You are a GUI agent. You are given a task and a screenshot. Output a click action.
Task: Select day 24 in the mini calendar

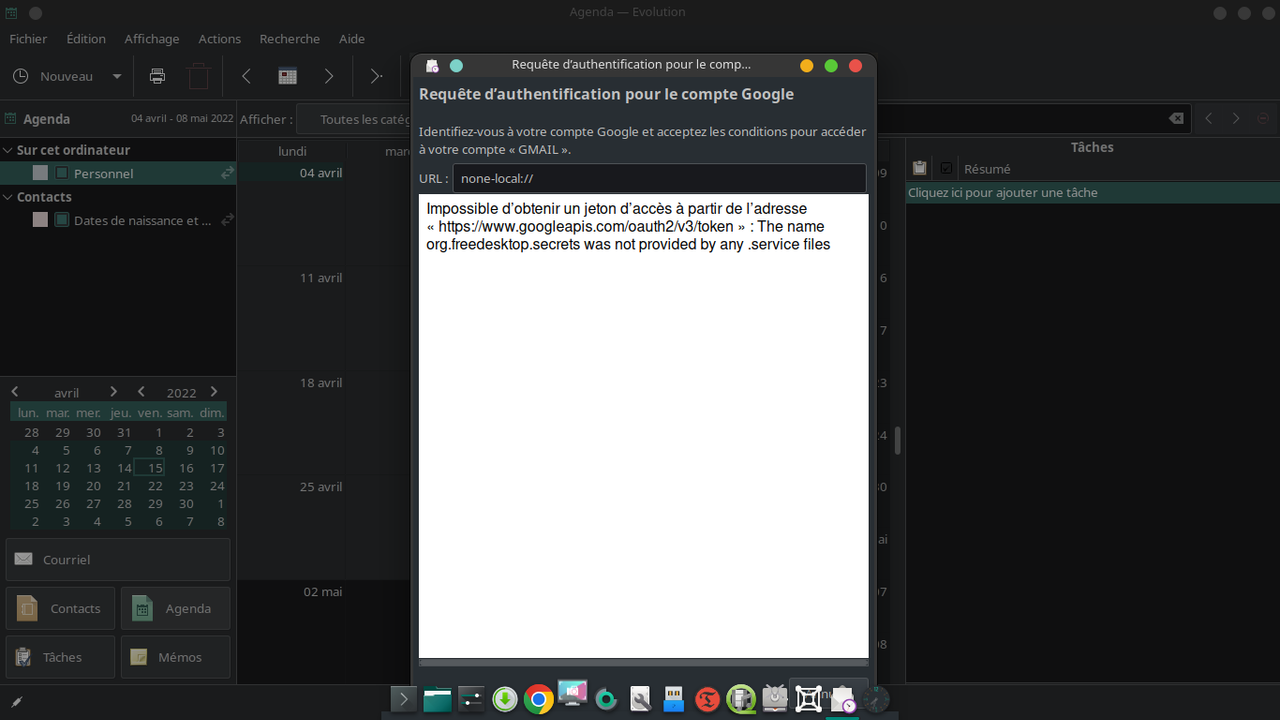point(217,485)
